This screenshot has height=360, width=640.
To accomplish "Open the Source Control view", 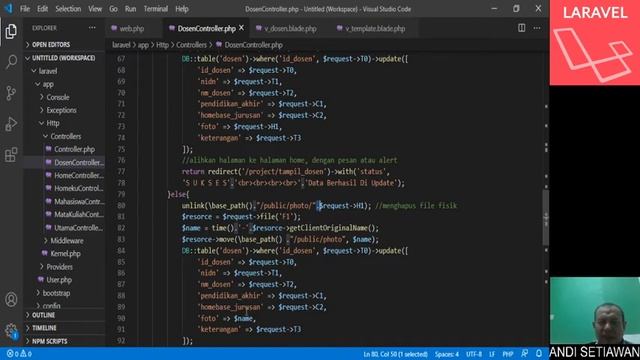I will 11,93.
